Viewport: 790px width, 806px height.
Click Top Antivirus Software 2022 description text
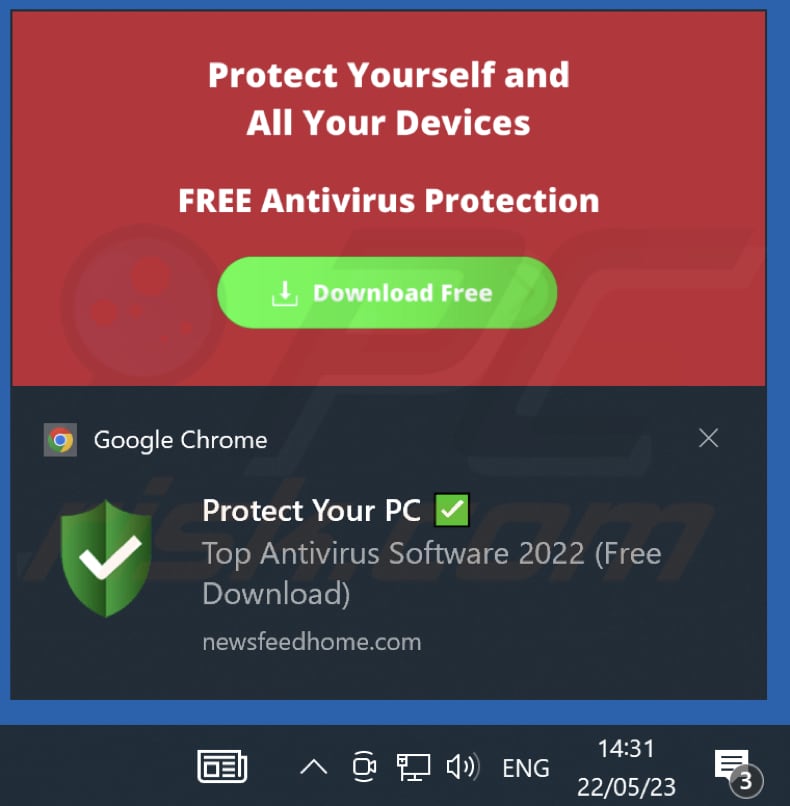click(x=432, y=573)
